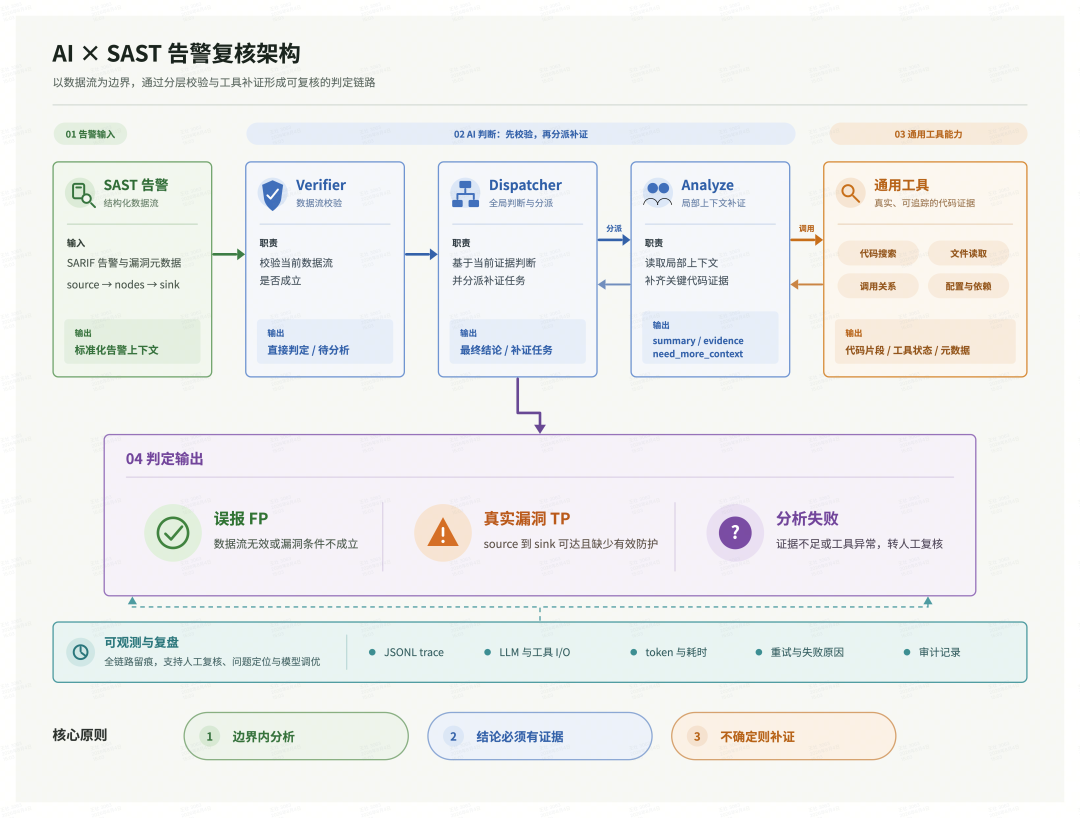
Task: Click the summary / evidence output text
Action: tap(698, 341)
